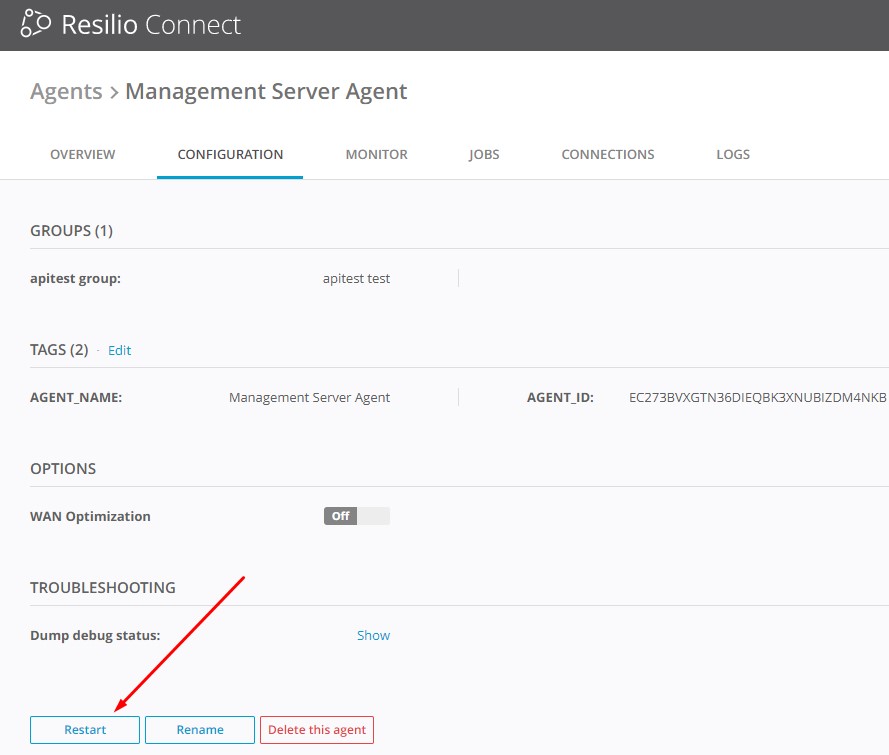Screen dimensions: 889x755
Task: Click the Resilio Connect title text
Action: (151, 25)
